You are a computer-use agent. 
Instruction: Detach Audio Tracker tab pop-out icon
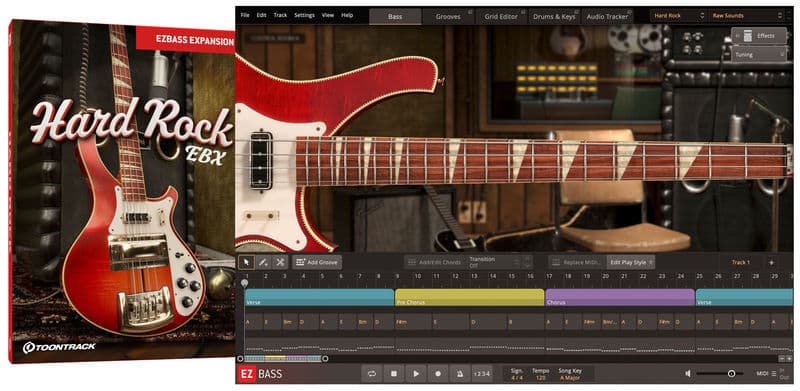[629, 12]
